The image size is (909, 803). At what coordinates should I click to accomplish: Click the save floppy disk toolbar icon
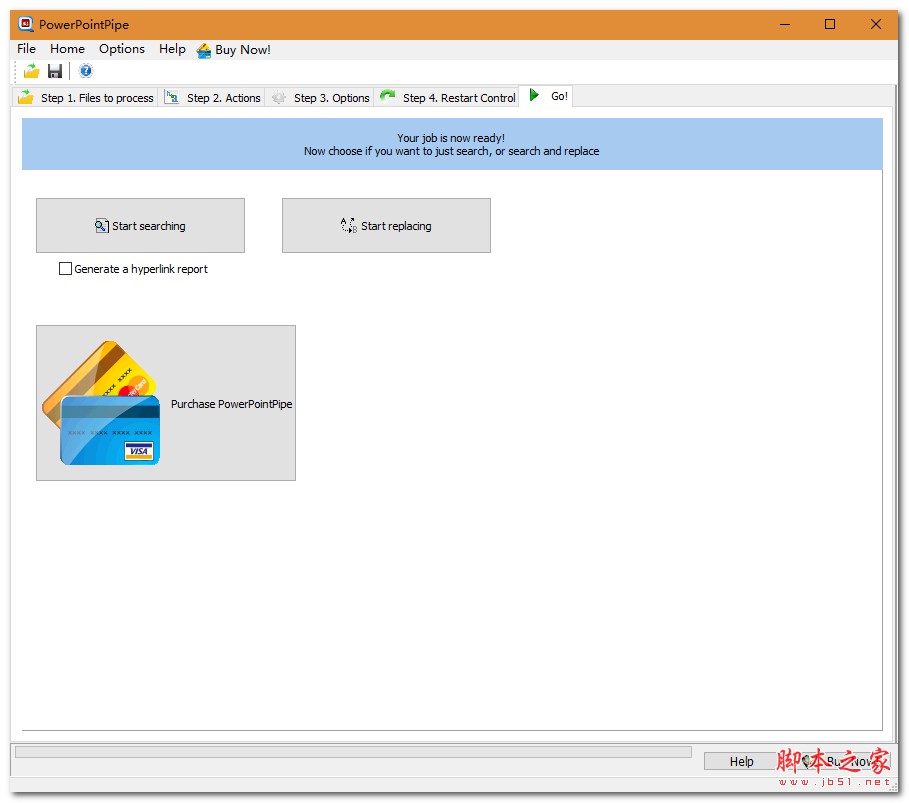coord(55,71)
